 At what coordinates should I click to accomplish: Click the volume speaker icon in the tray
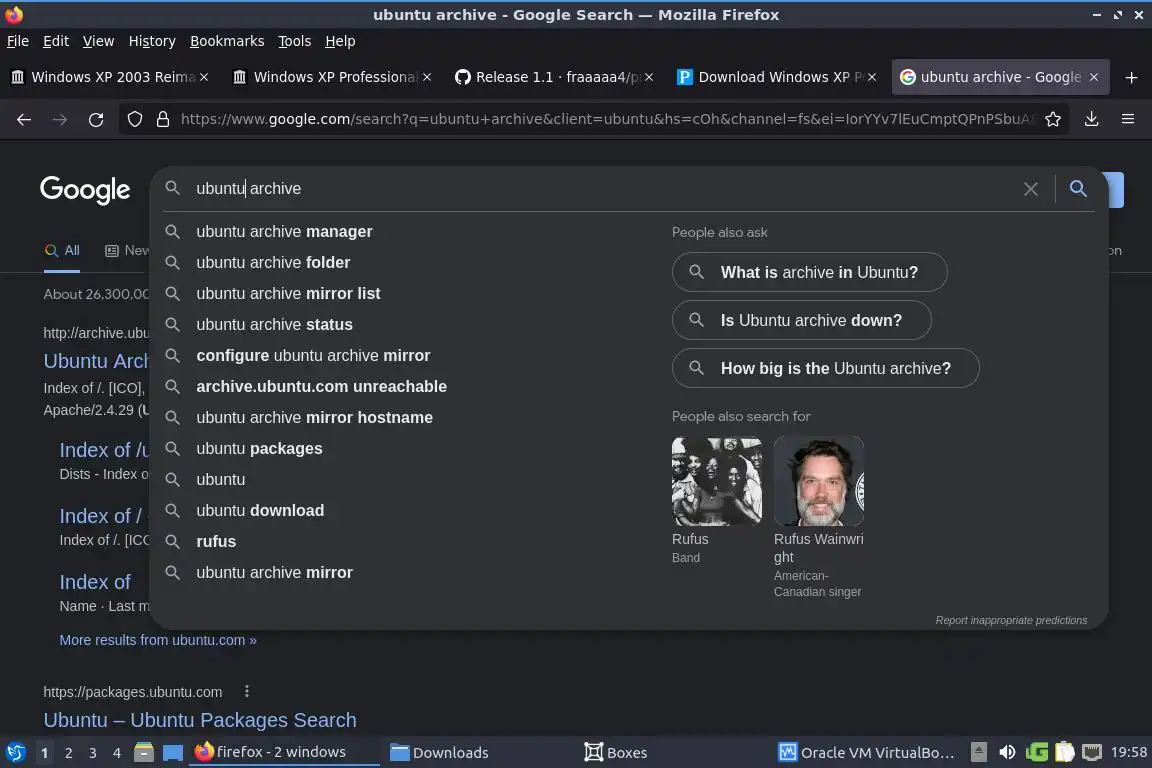1007,753
